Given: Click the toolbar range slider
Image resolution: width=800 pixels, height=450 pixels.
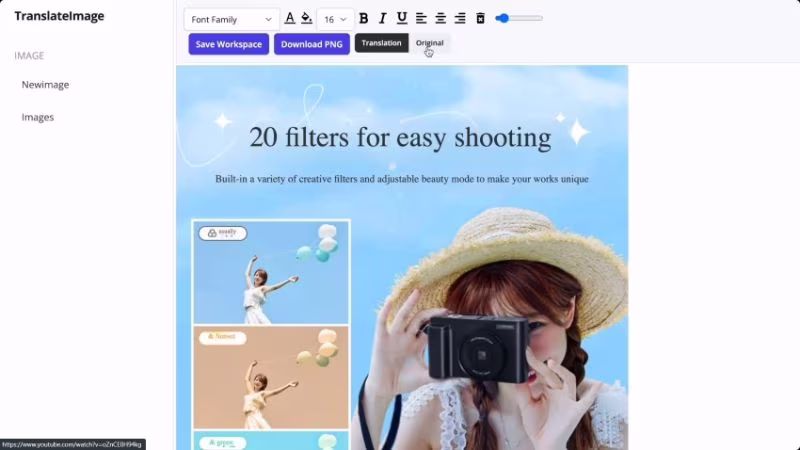Looking at the screenshot, I should point(518,18).
